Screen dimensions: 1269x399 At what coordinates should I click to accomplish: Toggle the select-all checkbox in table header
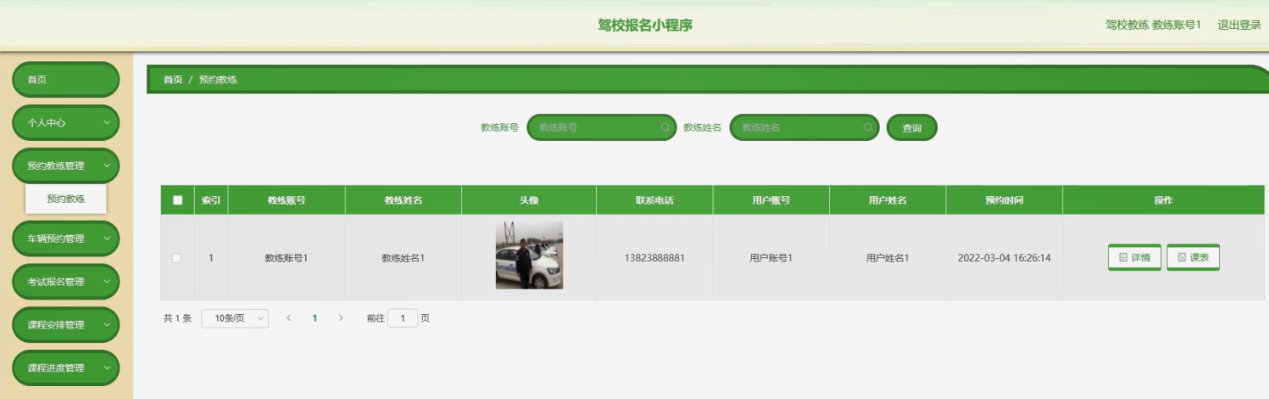(178, 200)
